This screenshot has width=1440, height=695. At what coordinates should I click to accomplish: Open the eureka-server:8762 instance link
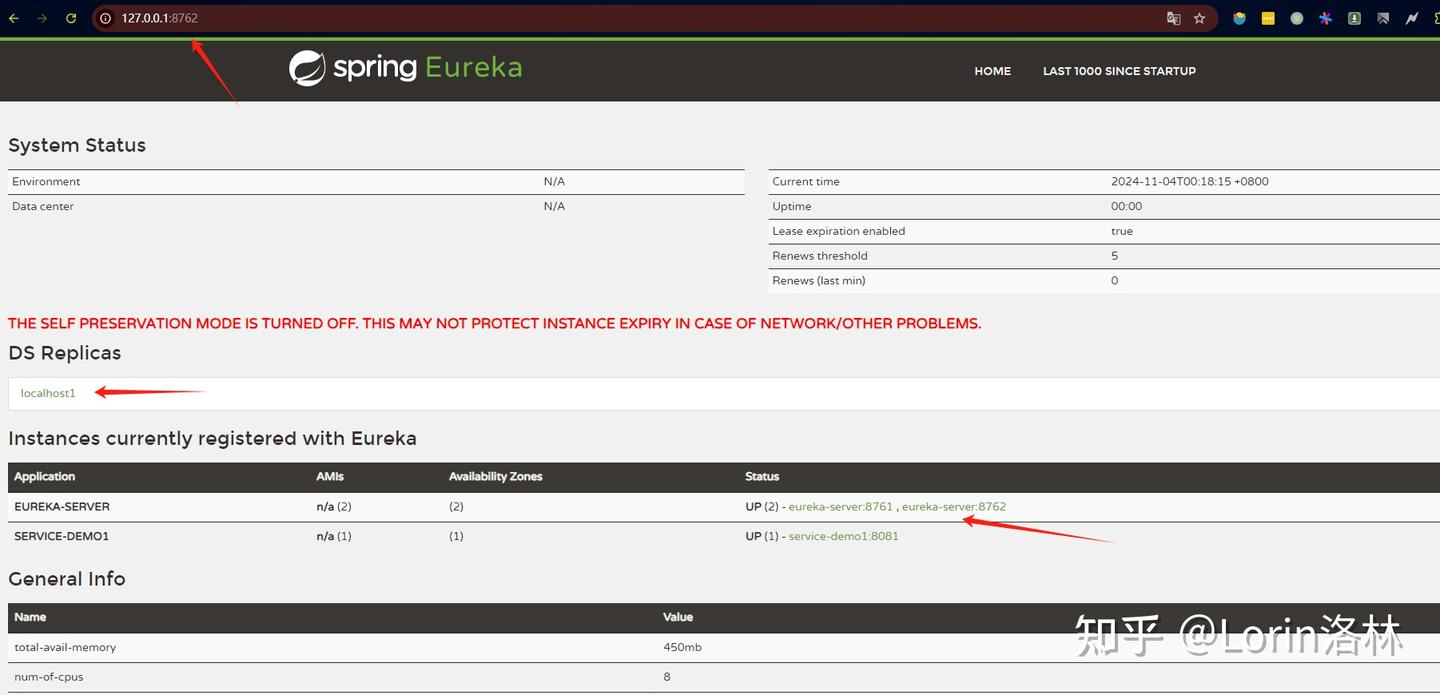pyautogui.click(x=953, y=506)
